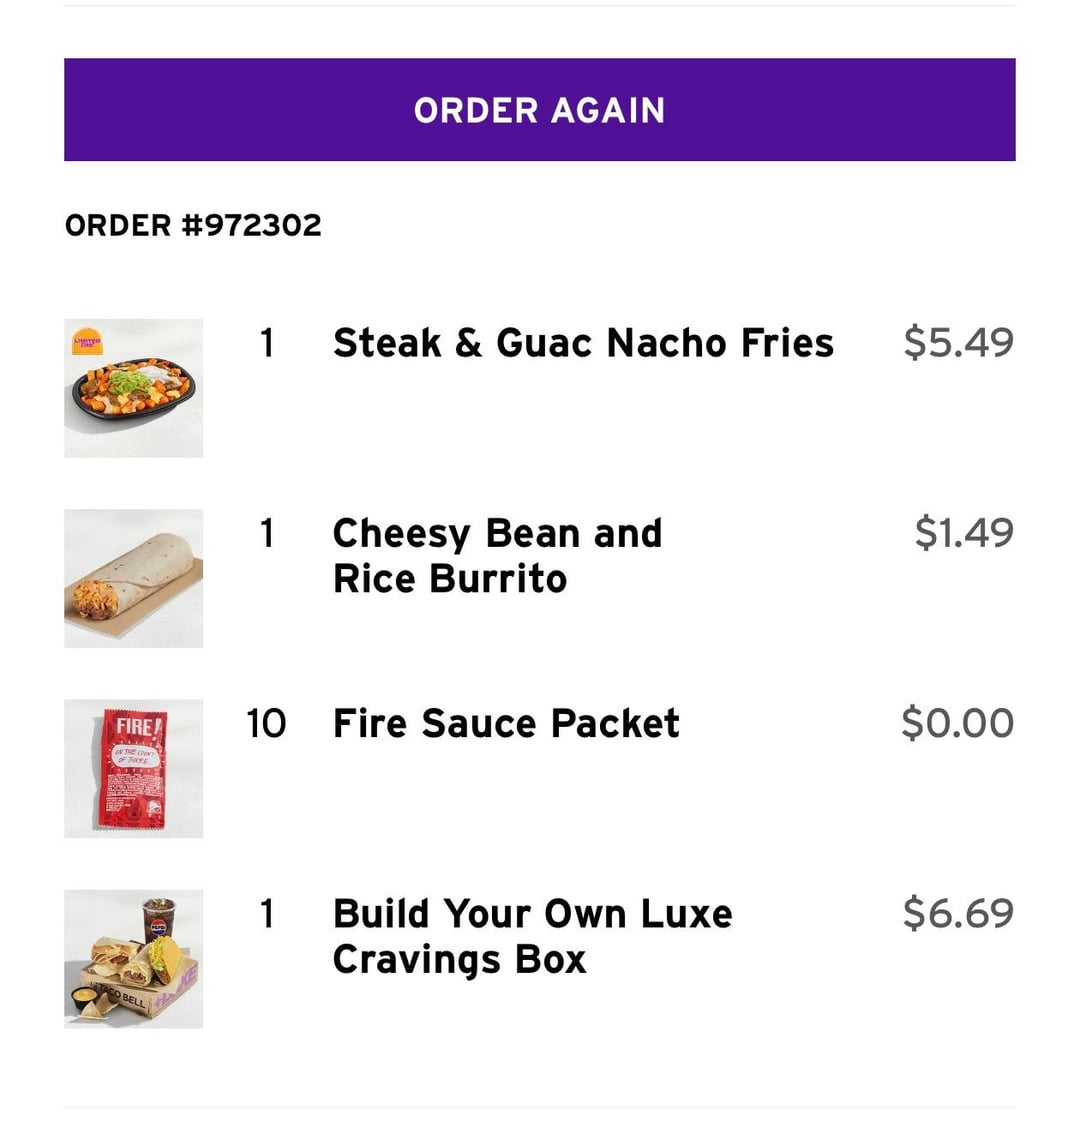
Task: Click the Limited Time badge on Nacho Fries
Action: point(88,343)
